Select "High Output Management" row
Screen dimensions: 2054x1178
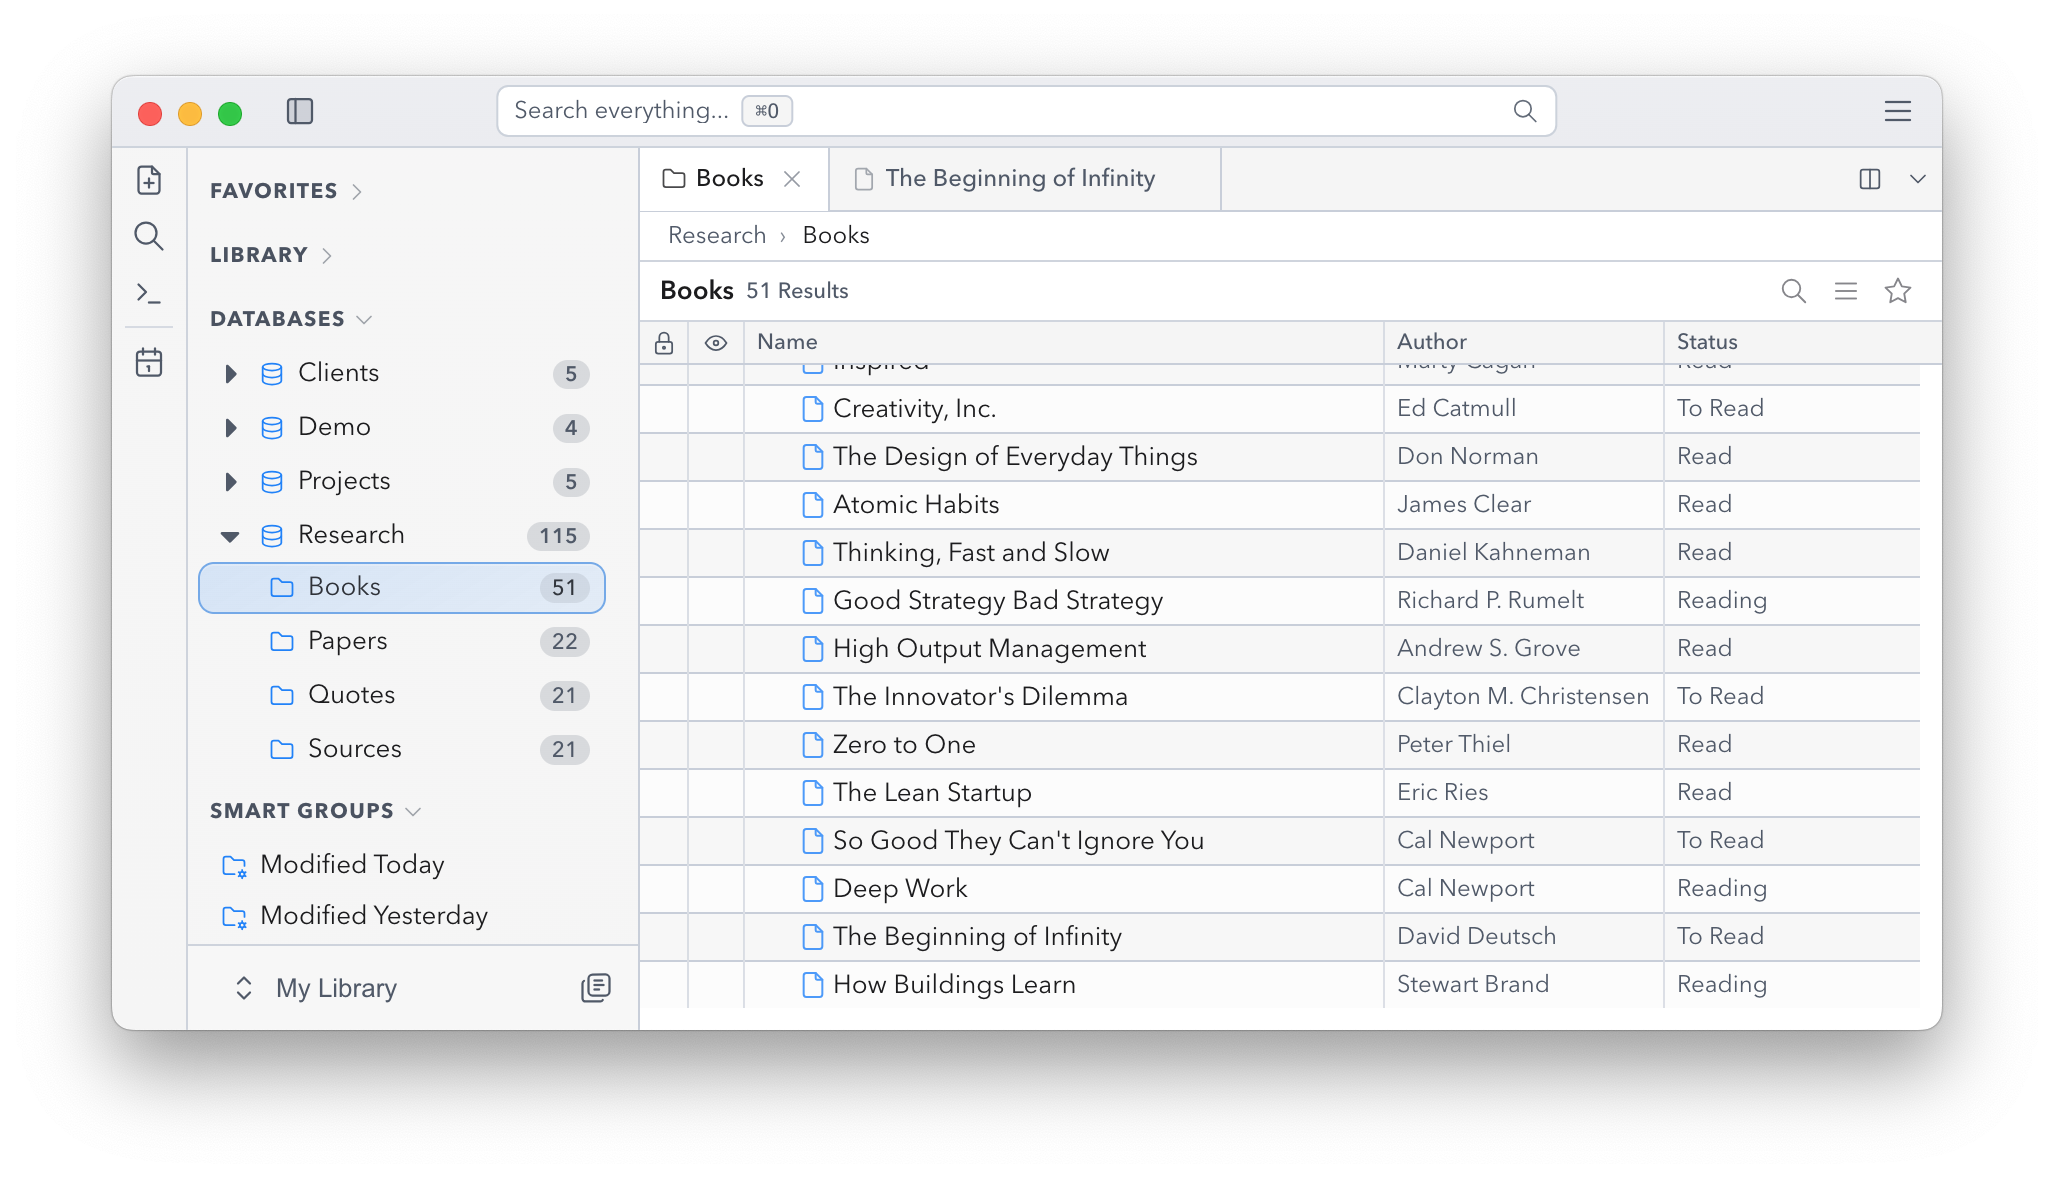tap(1280, 649)
